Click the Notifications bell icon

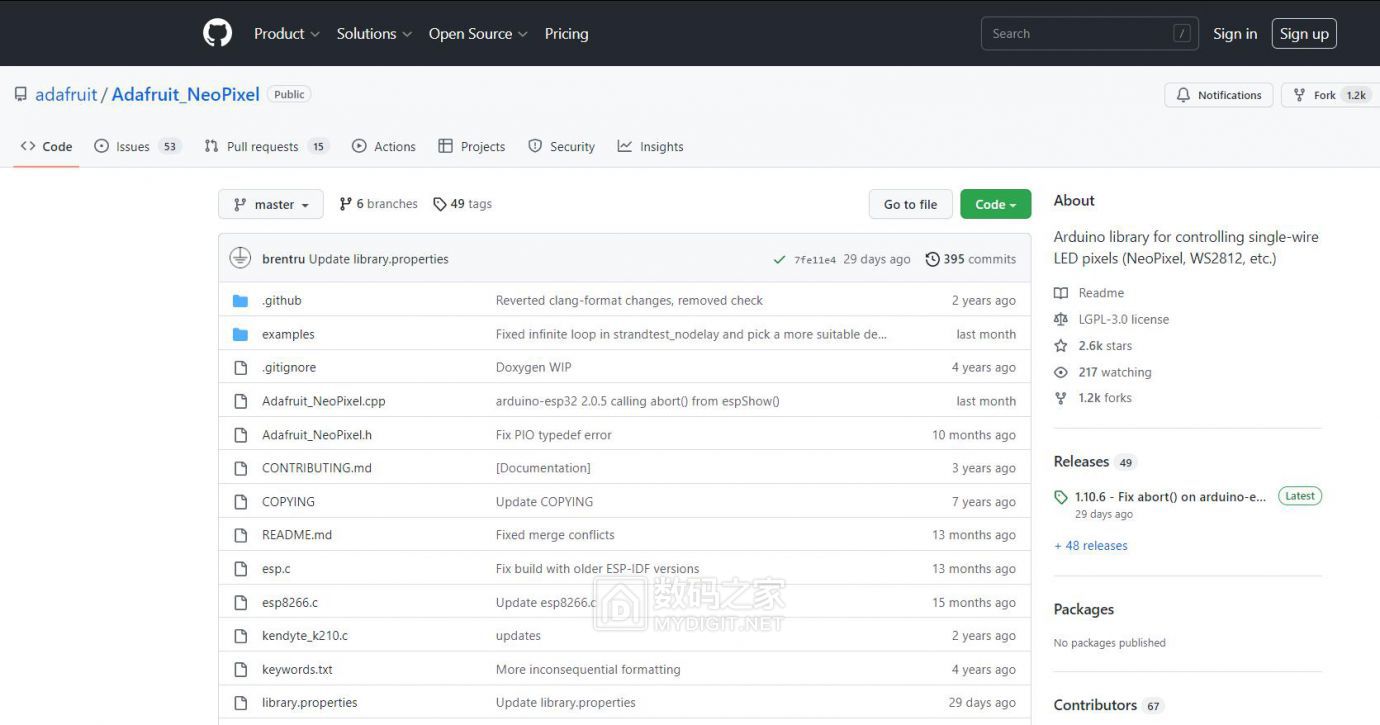point(1183,95)
